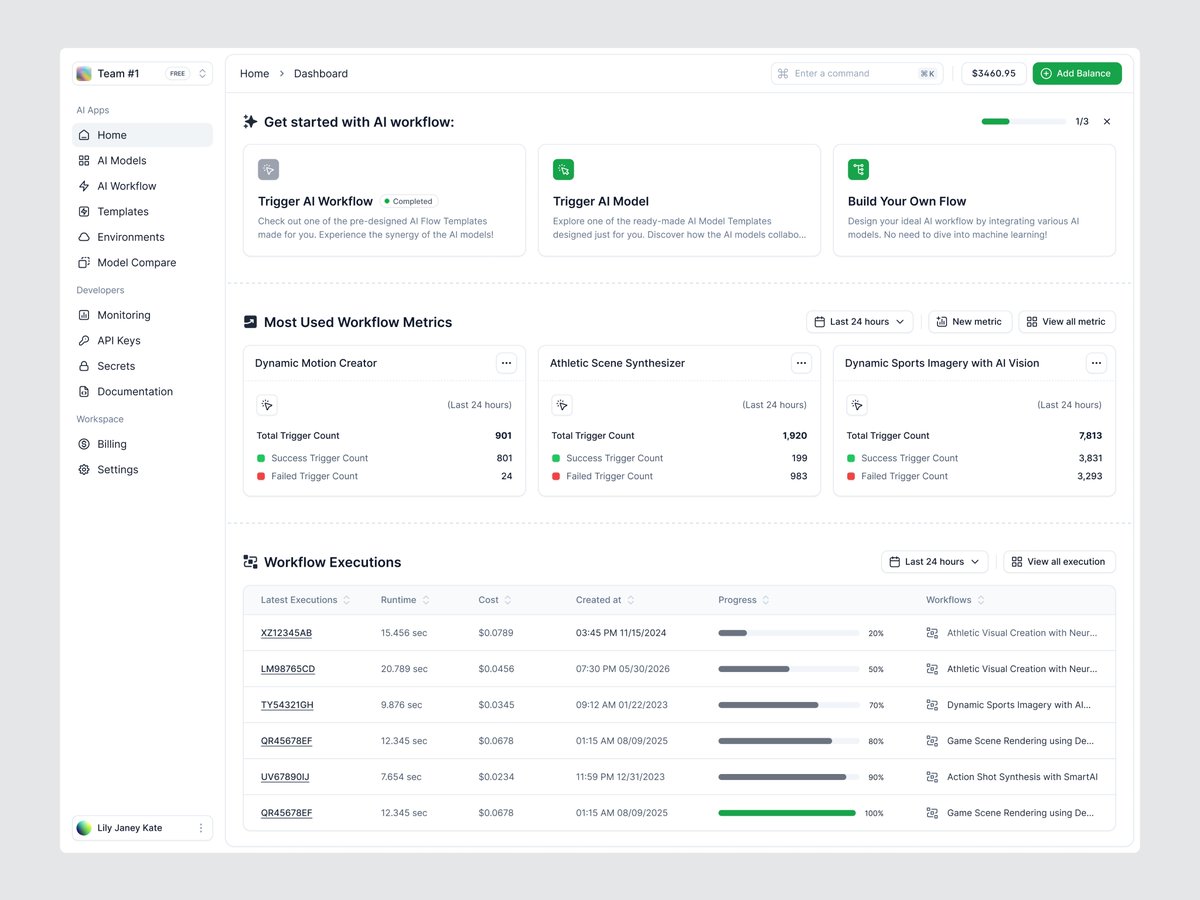Image resolution: width=1200 pixels, height=900 pixels.
Task: Open execution UV67890IJ
Action: click(285, 777)
